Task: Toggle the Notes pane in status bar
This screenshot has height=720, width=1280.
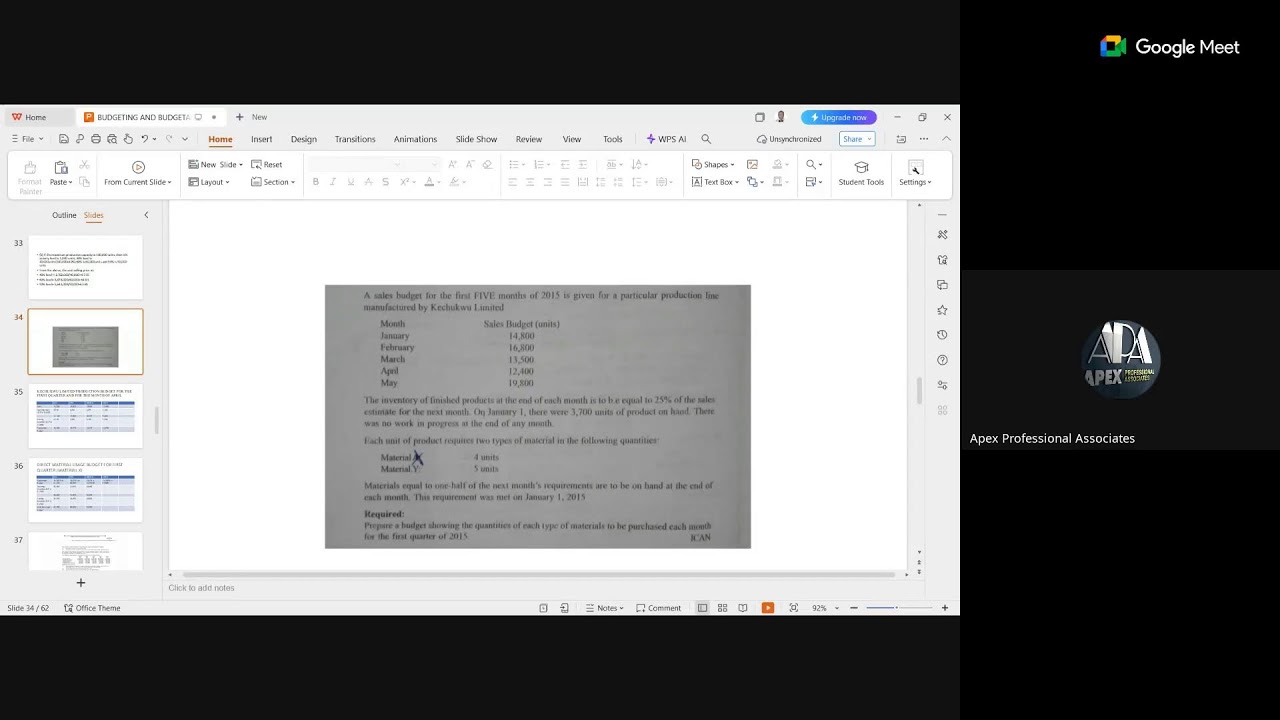Action: point(604,608)
